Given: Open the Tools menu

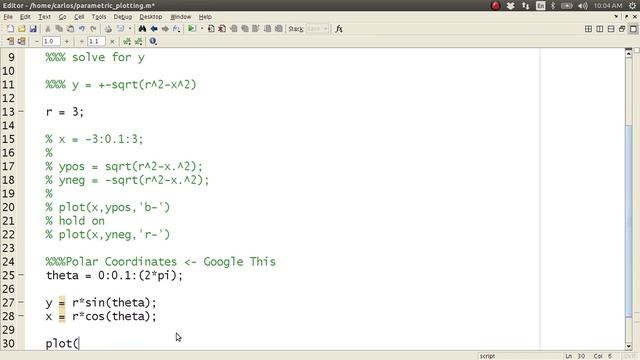Looking at the screenshot, I should (x=98, y=17).
